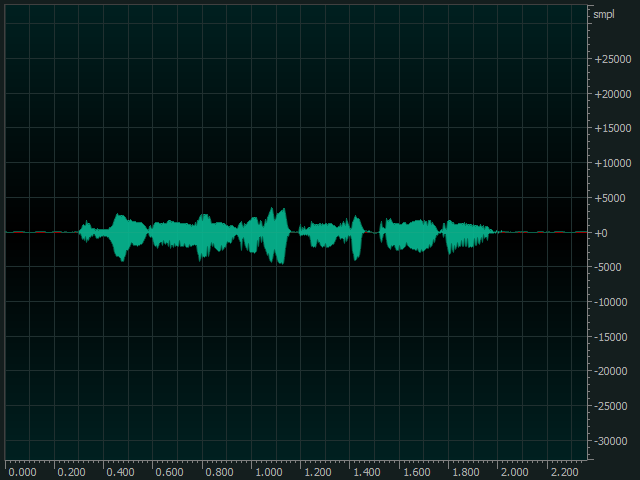
Task: Click the +15000 amplitude scale label
Action: (x=613, y=129)
